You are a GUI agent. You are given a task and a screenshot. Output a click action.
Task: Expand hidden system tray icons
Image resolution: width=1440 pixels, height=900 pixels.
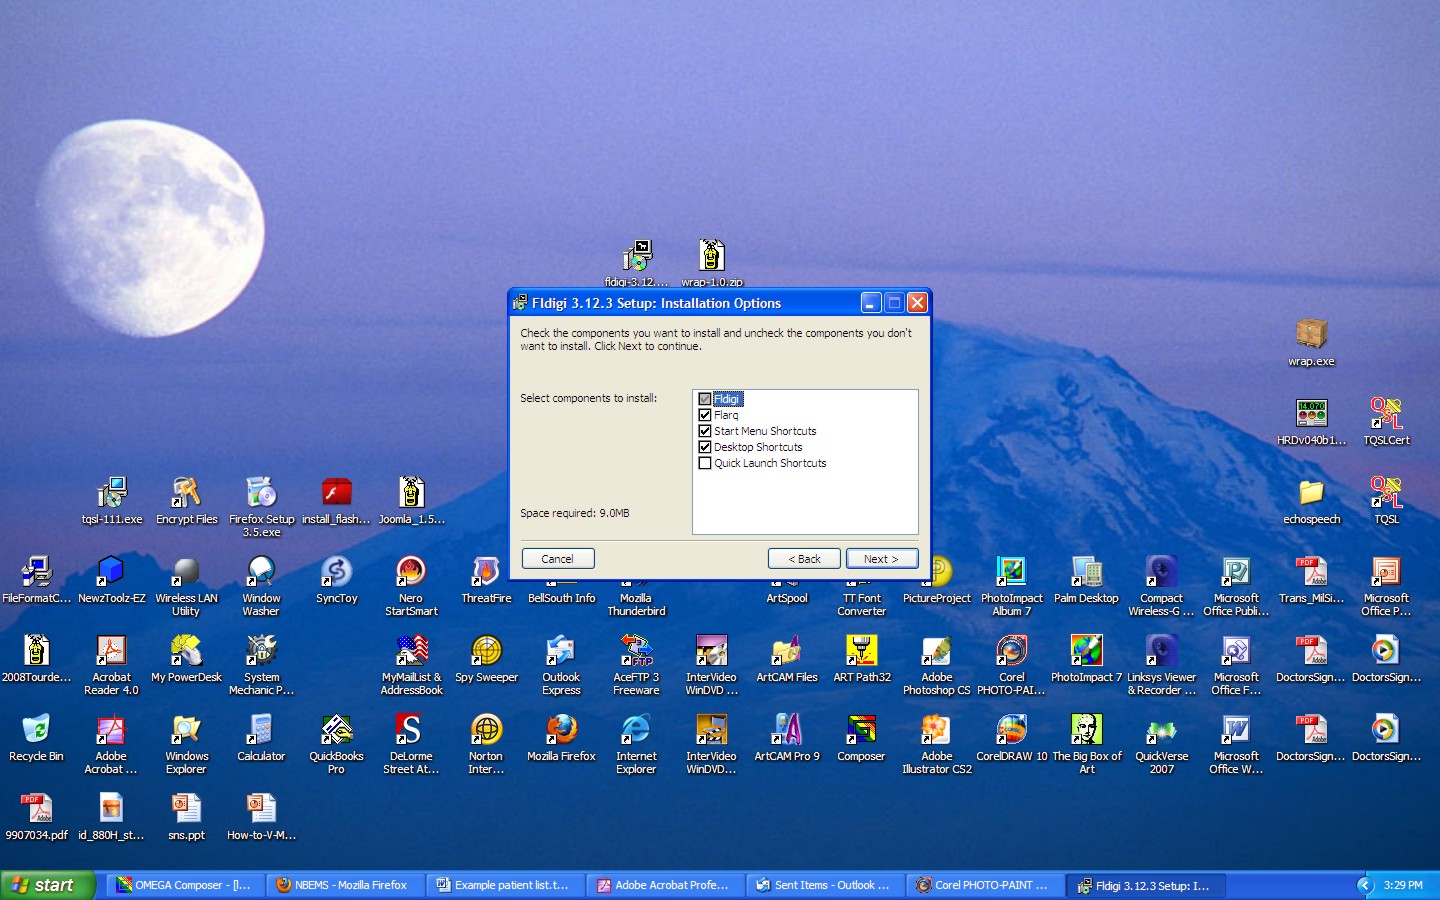(1365, 885)
